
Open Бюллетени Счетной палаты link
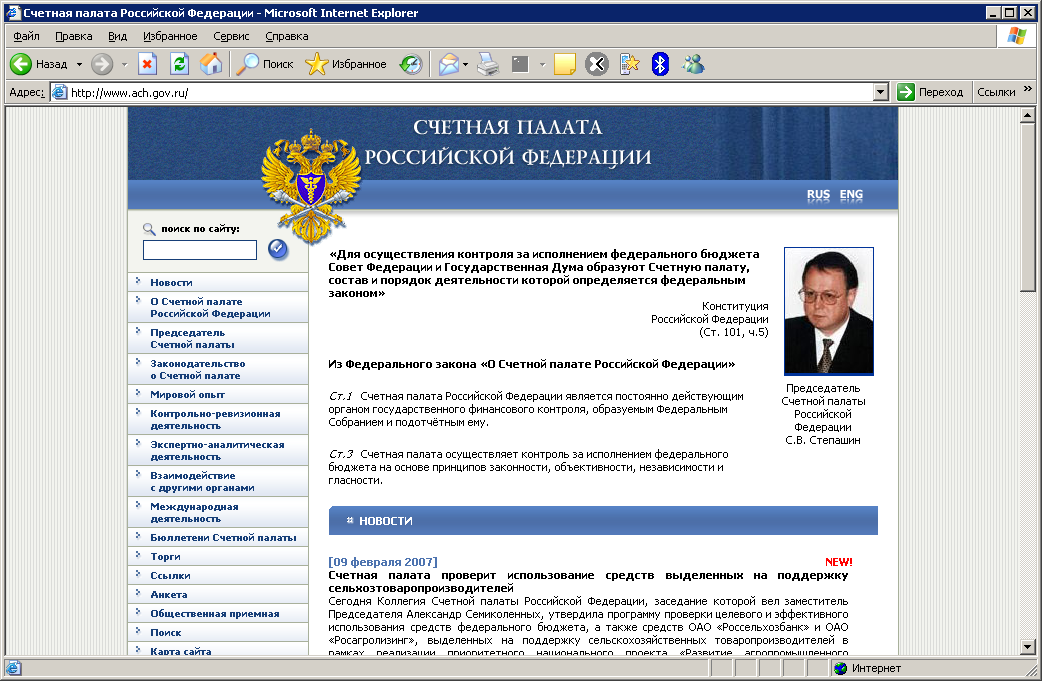pos(223,537)
